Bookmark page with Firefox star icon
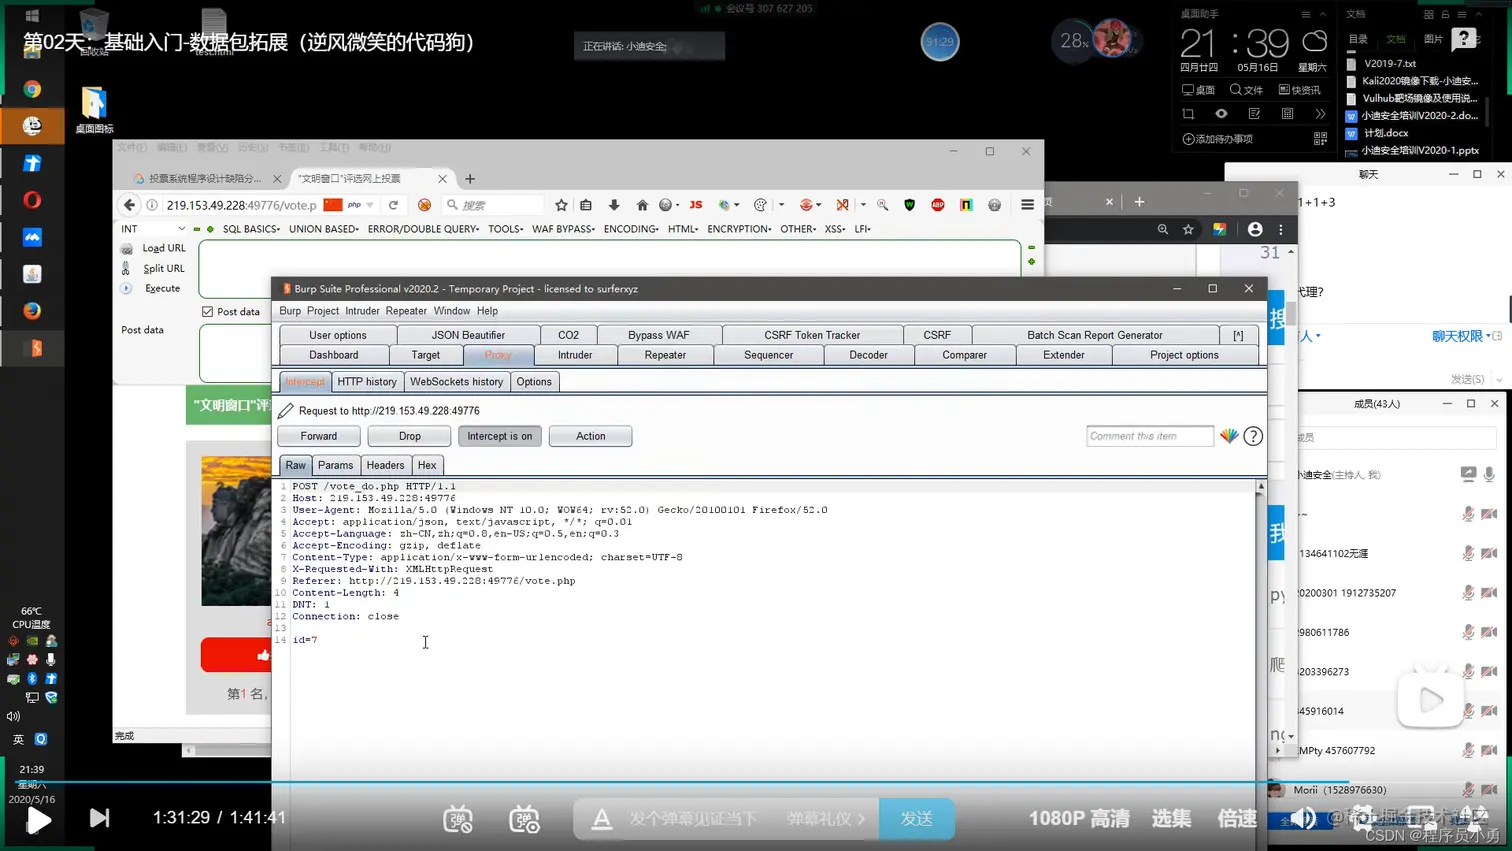Viewport: 1512px width, 851px height. (x=561, y=205)
